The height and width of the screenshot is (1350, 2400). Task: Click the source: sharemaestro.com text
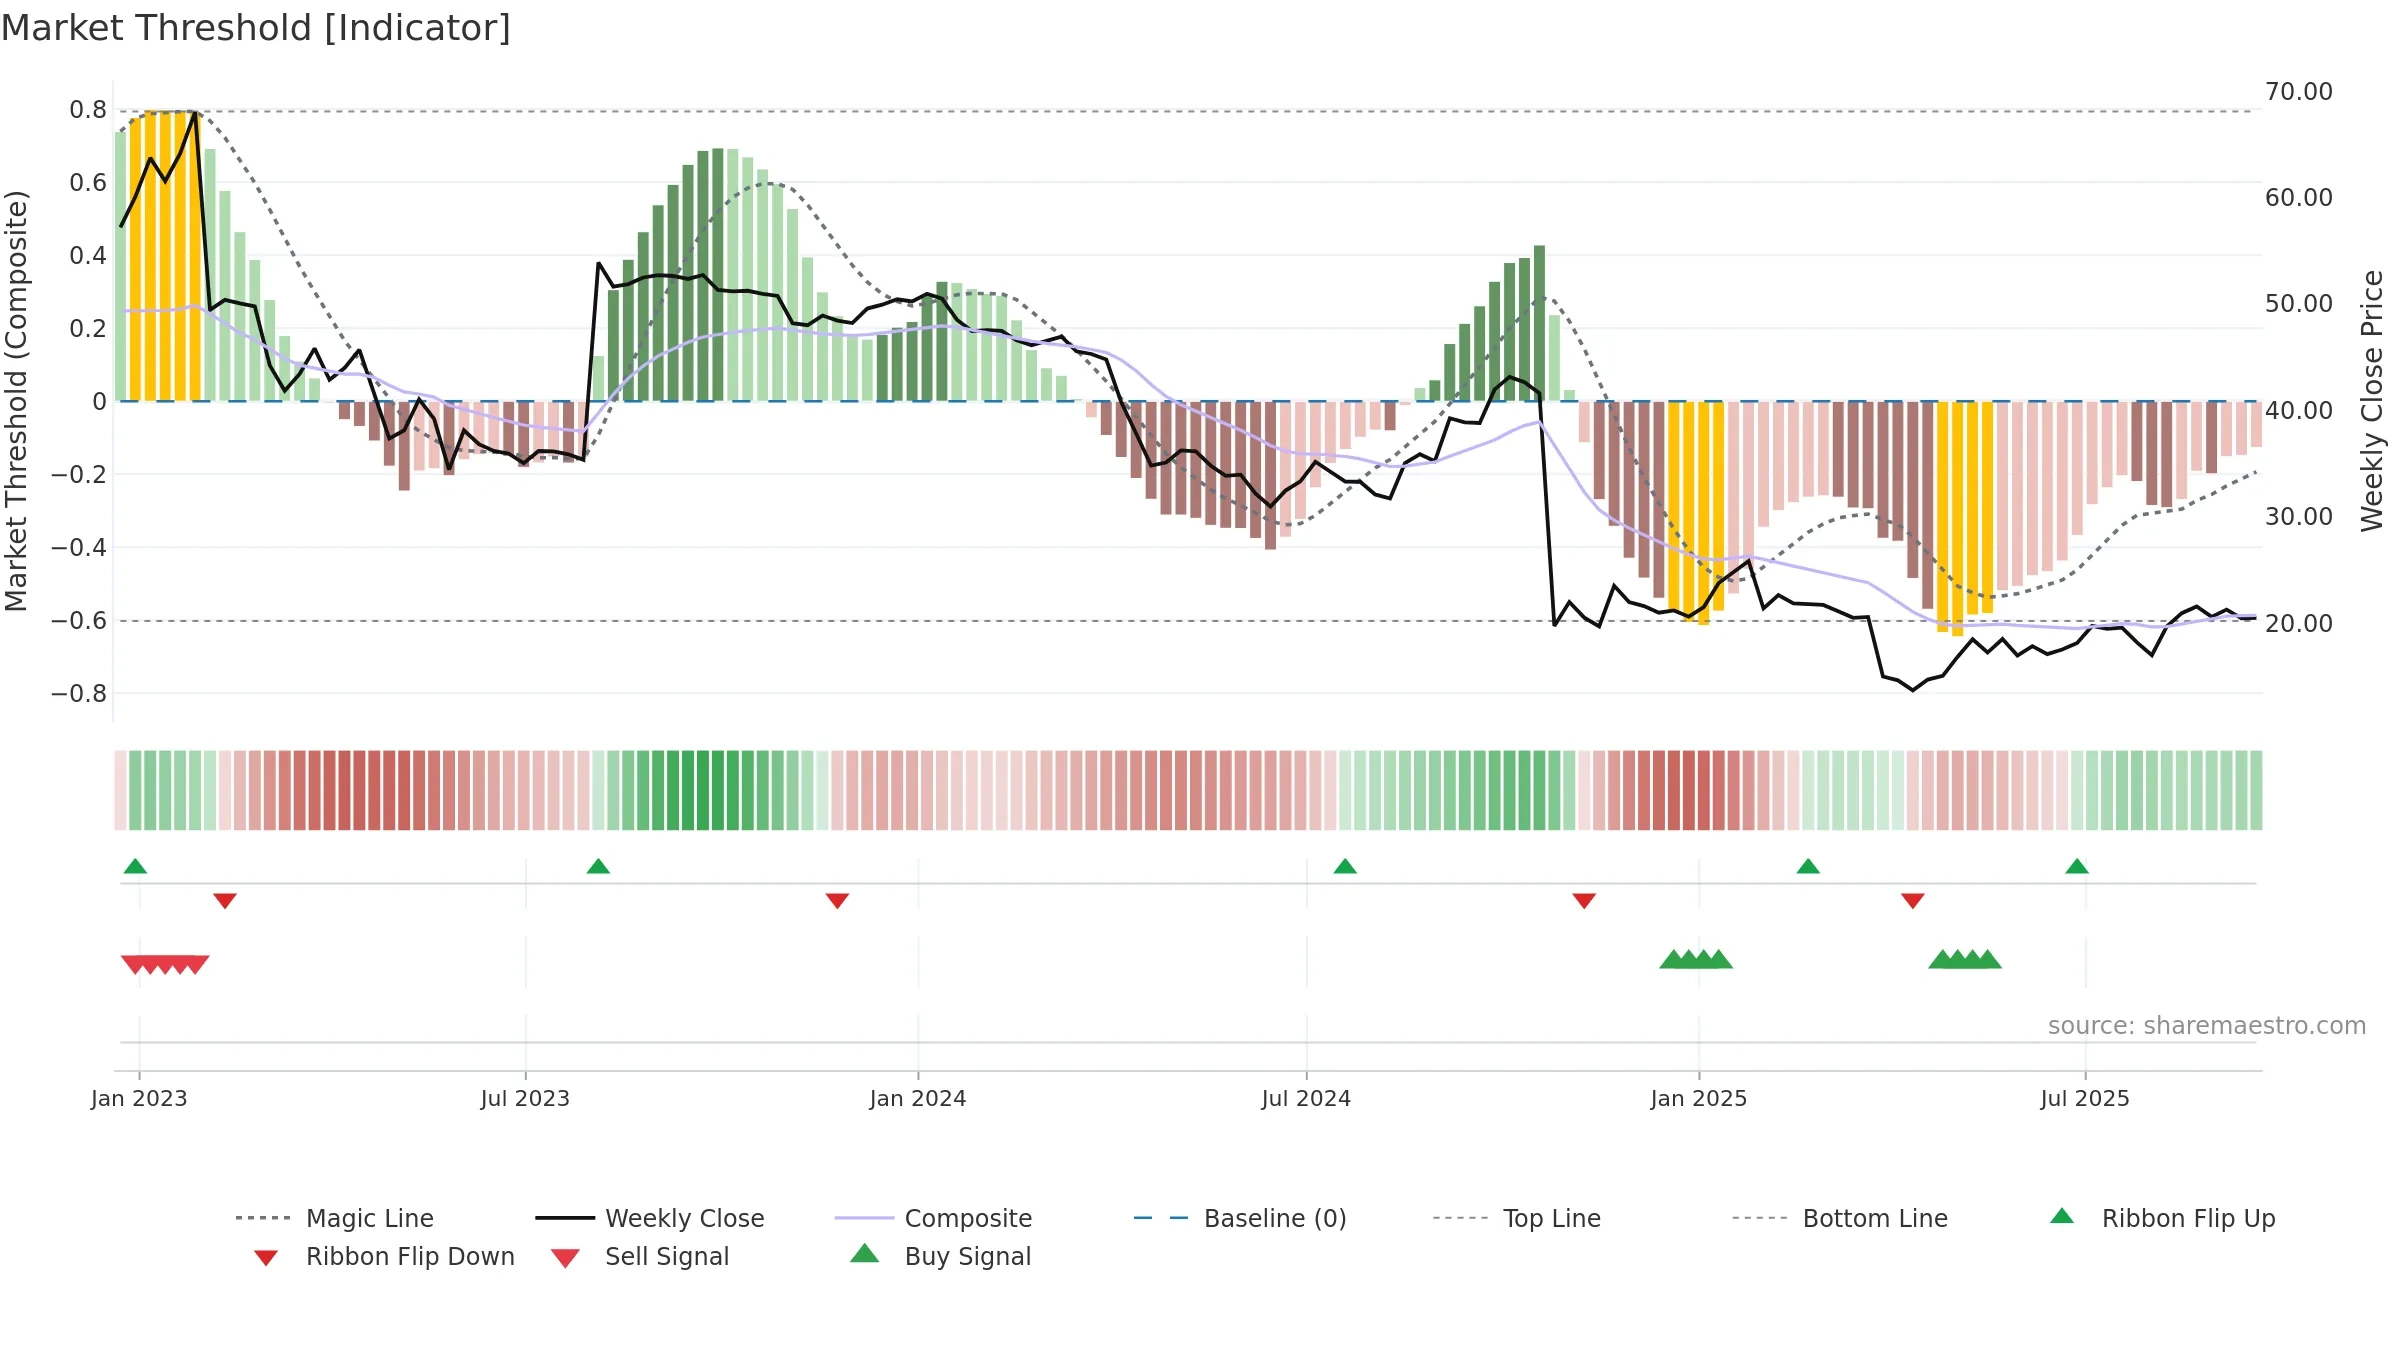point(2207,1026)
